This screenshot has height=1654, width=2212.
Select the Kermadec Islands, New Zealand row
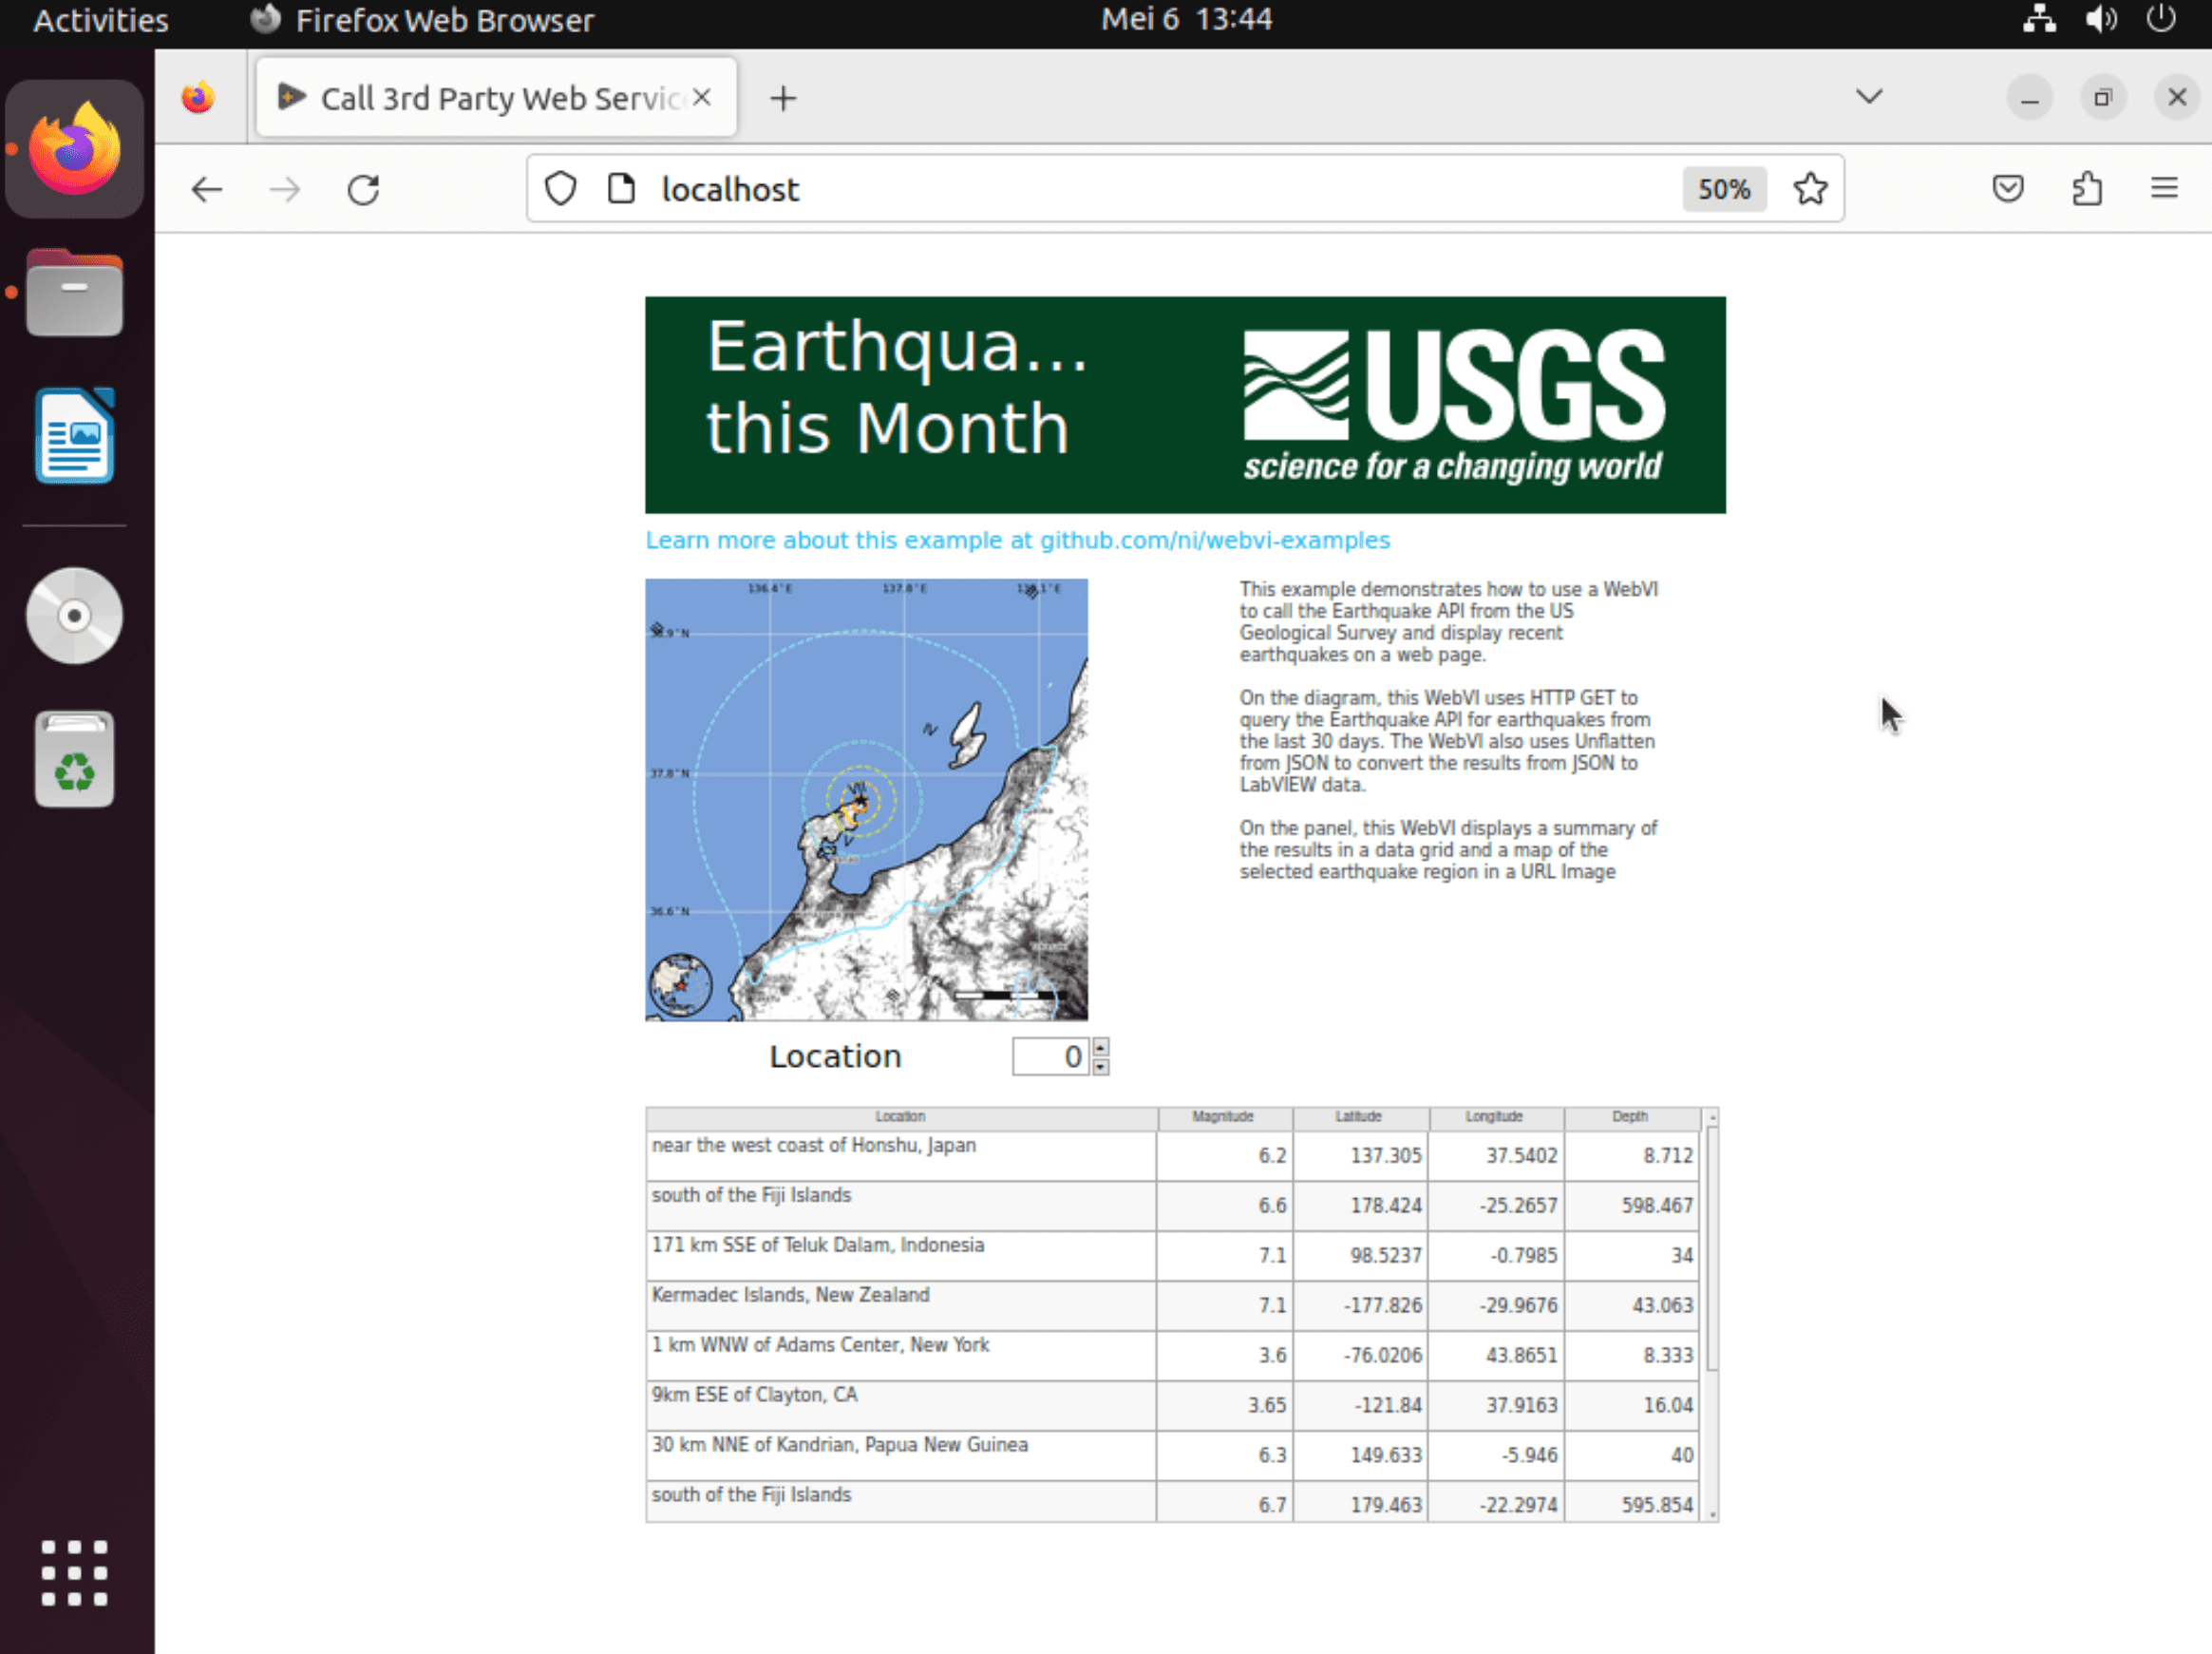point(1172,1305)
